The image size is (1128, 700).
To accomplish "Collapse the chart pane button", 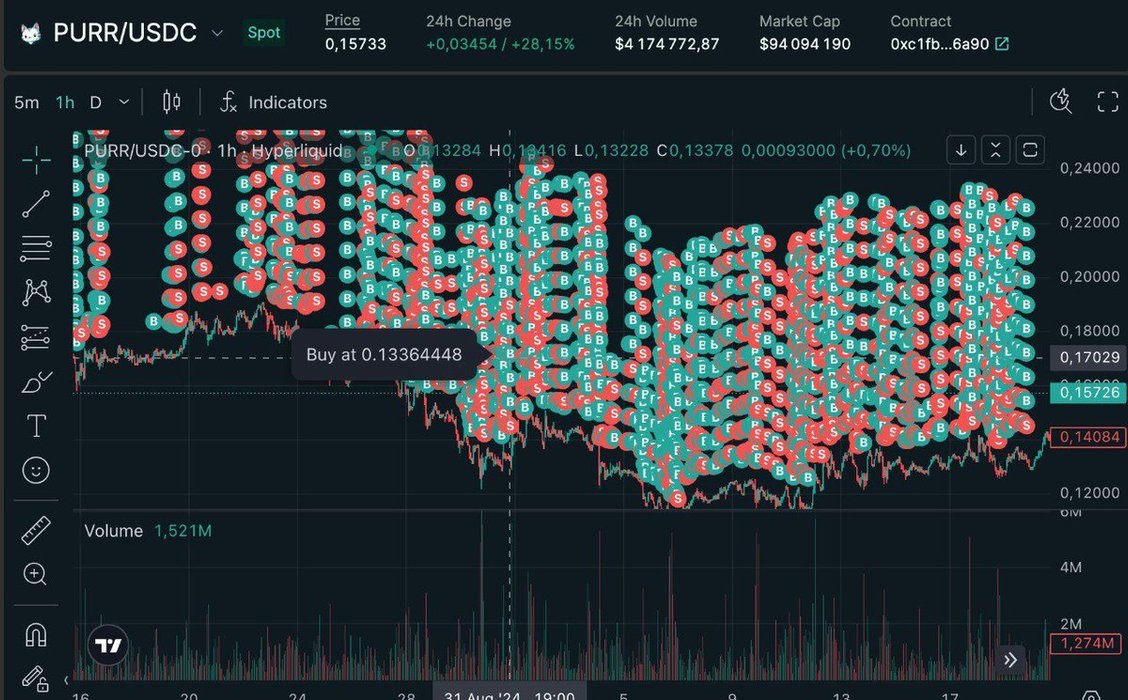I will pos(996,150).
